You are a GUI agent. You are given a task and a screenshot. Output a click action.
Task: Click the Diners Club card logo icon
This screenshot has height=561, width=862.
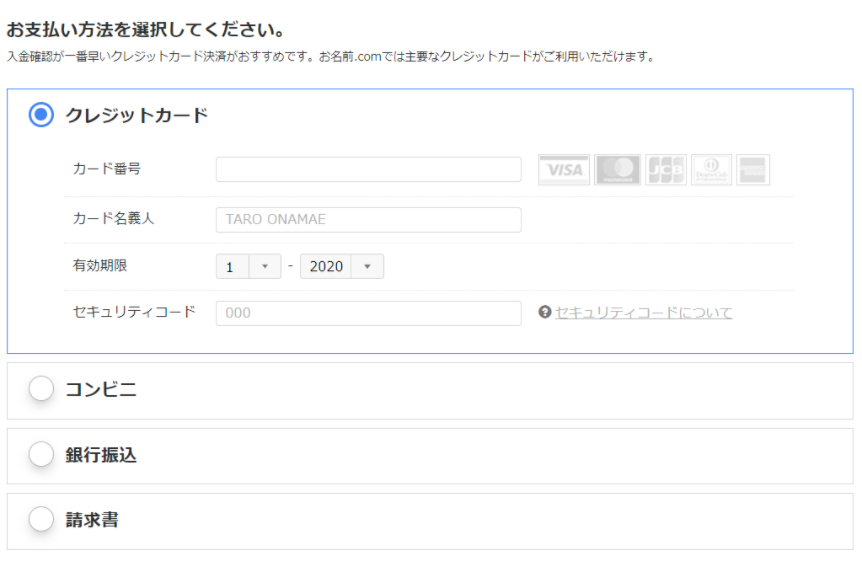(x=711, y=170)
